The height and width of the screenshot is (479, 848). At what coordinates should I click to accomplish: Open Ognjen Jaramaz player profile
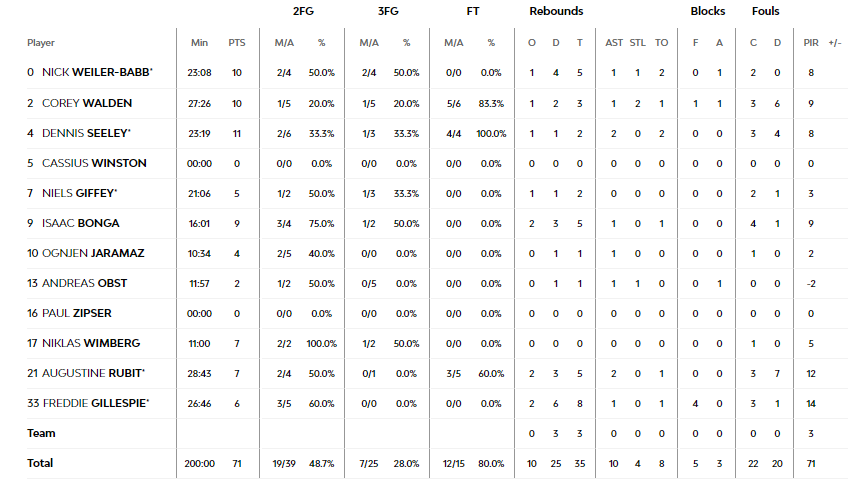click(93, 253)
